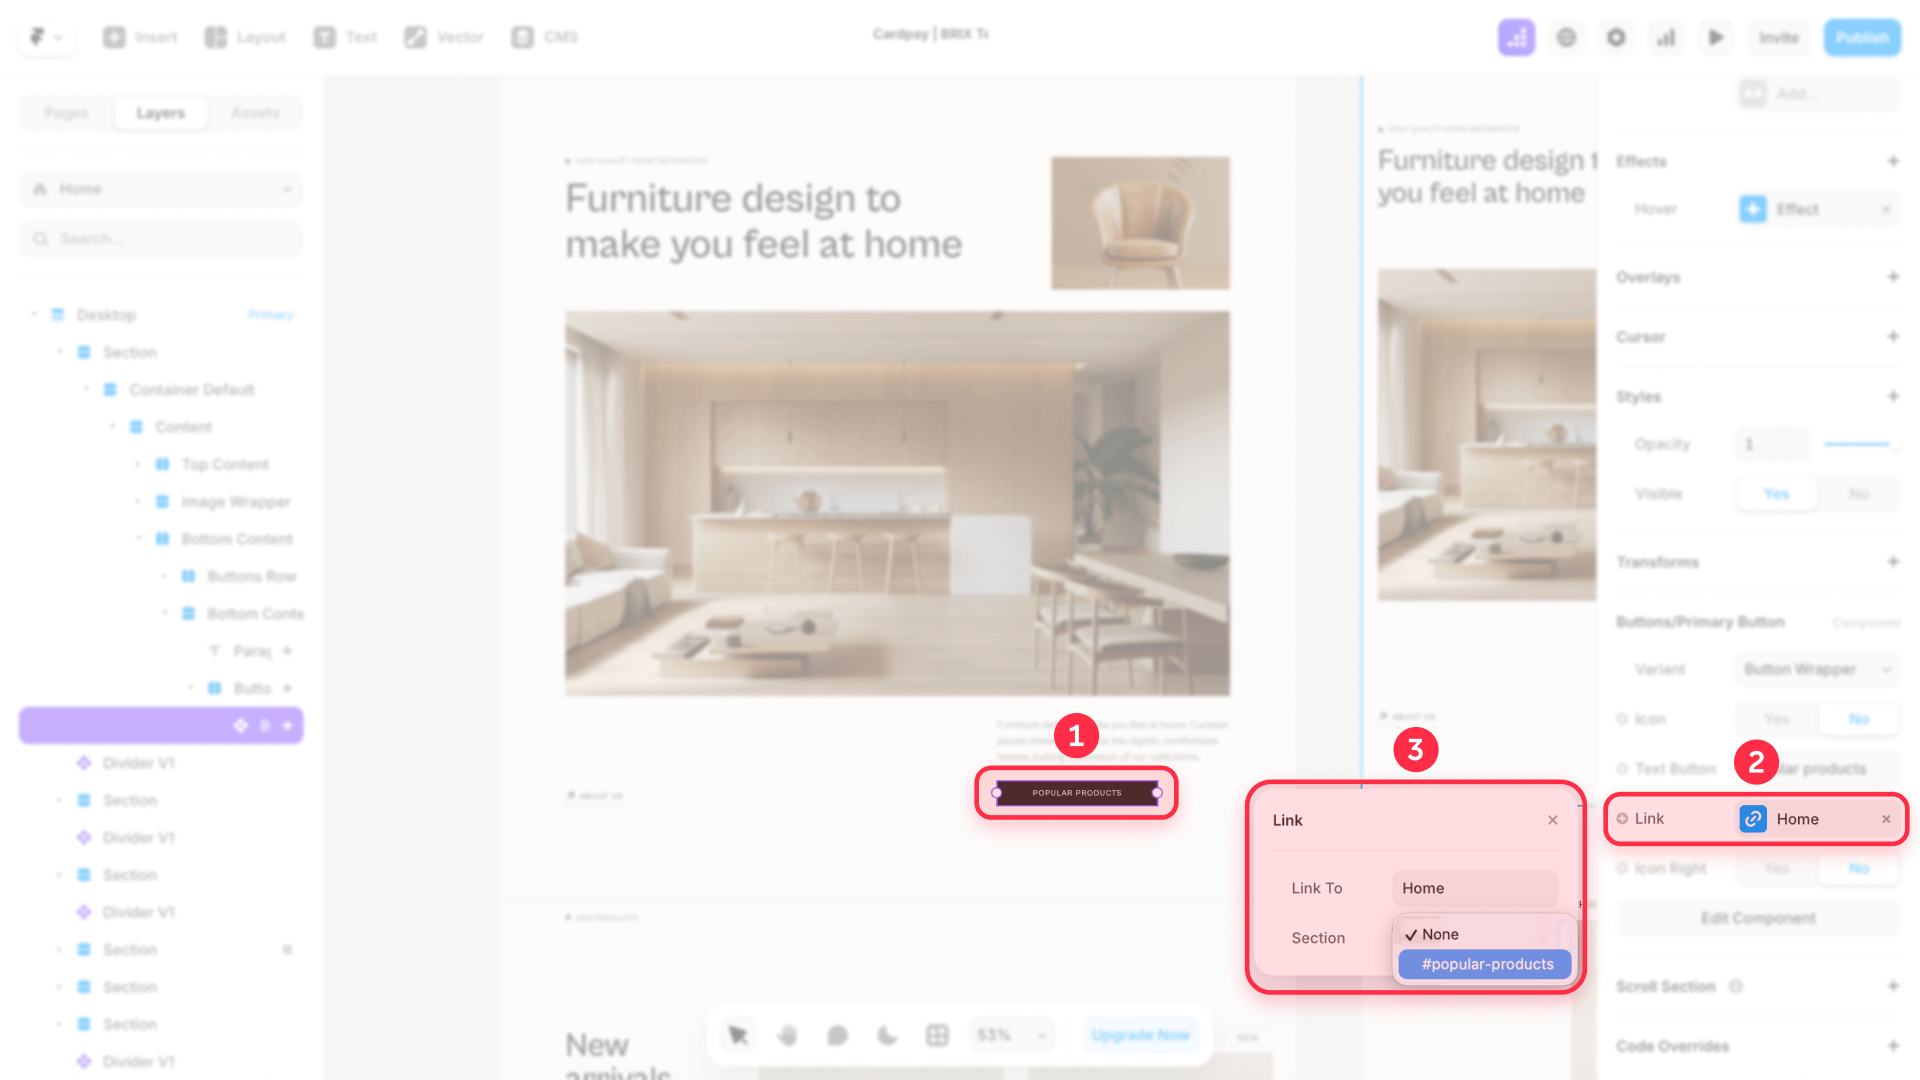Add a style with Styles plus icon
The image size is (1920, 1080).
click(x=1892, y=397)
